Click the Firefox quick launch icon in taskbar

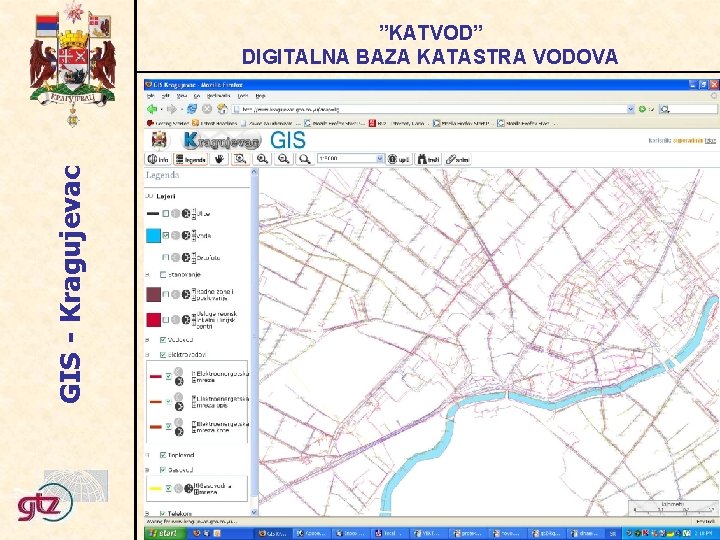[x=197, y=533]
